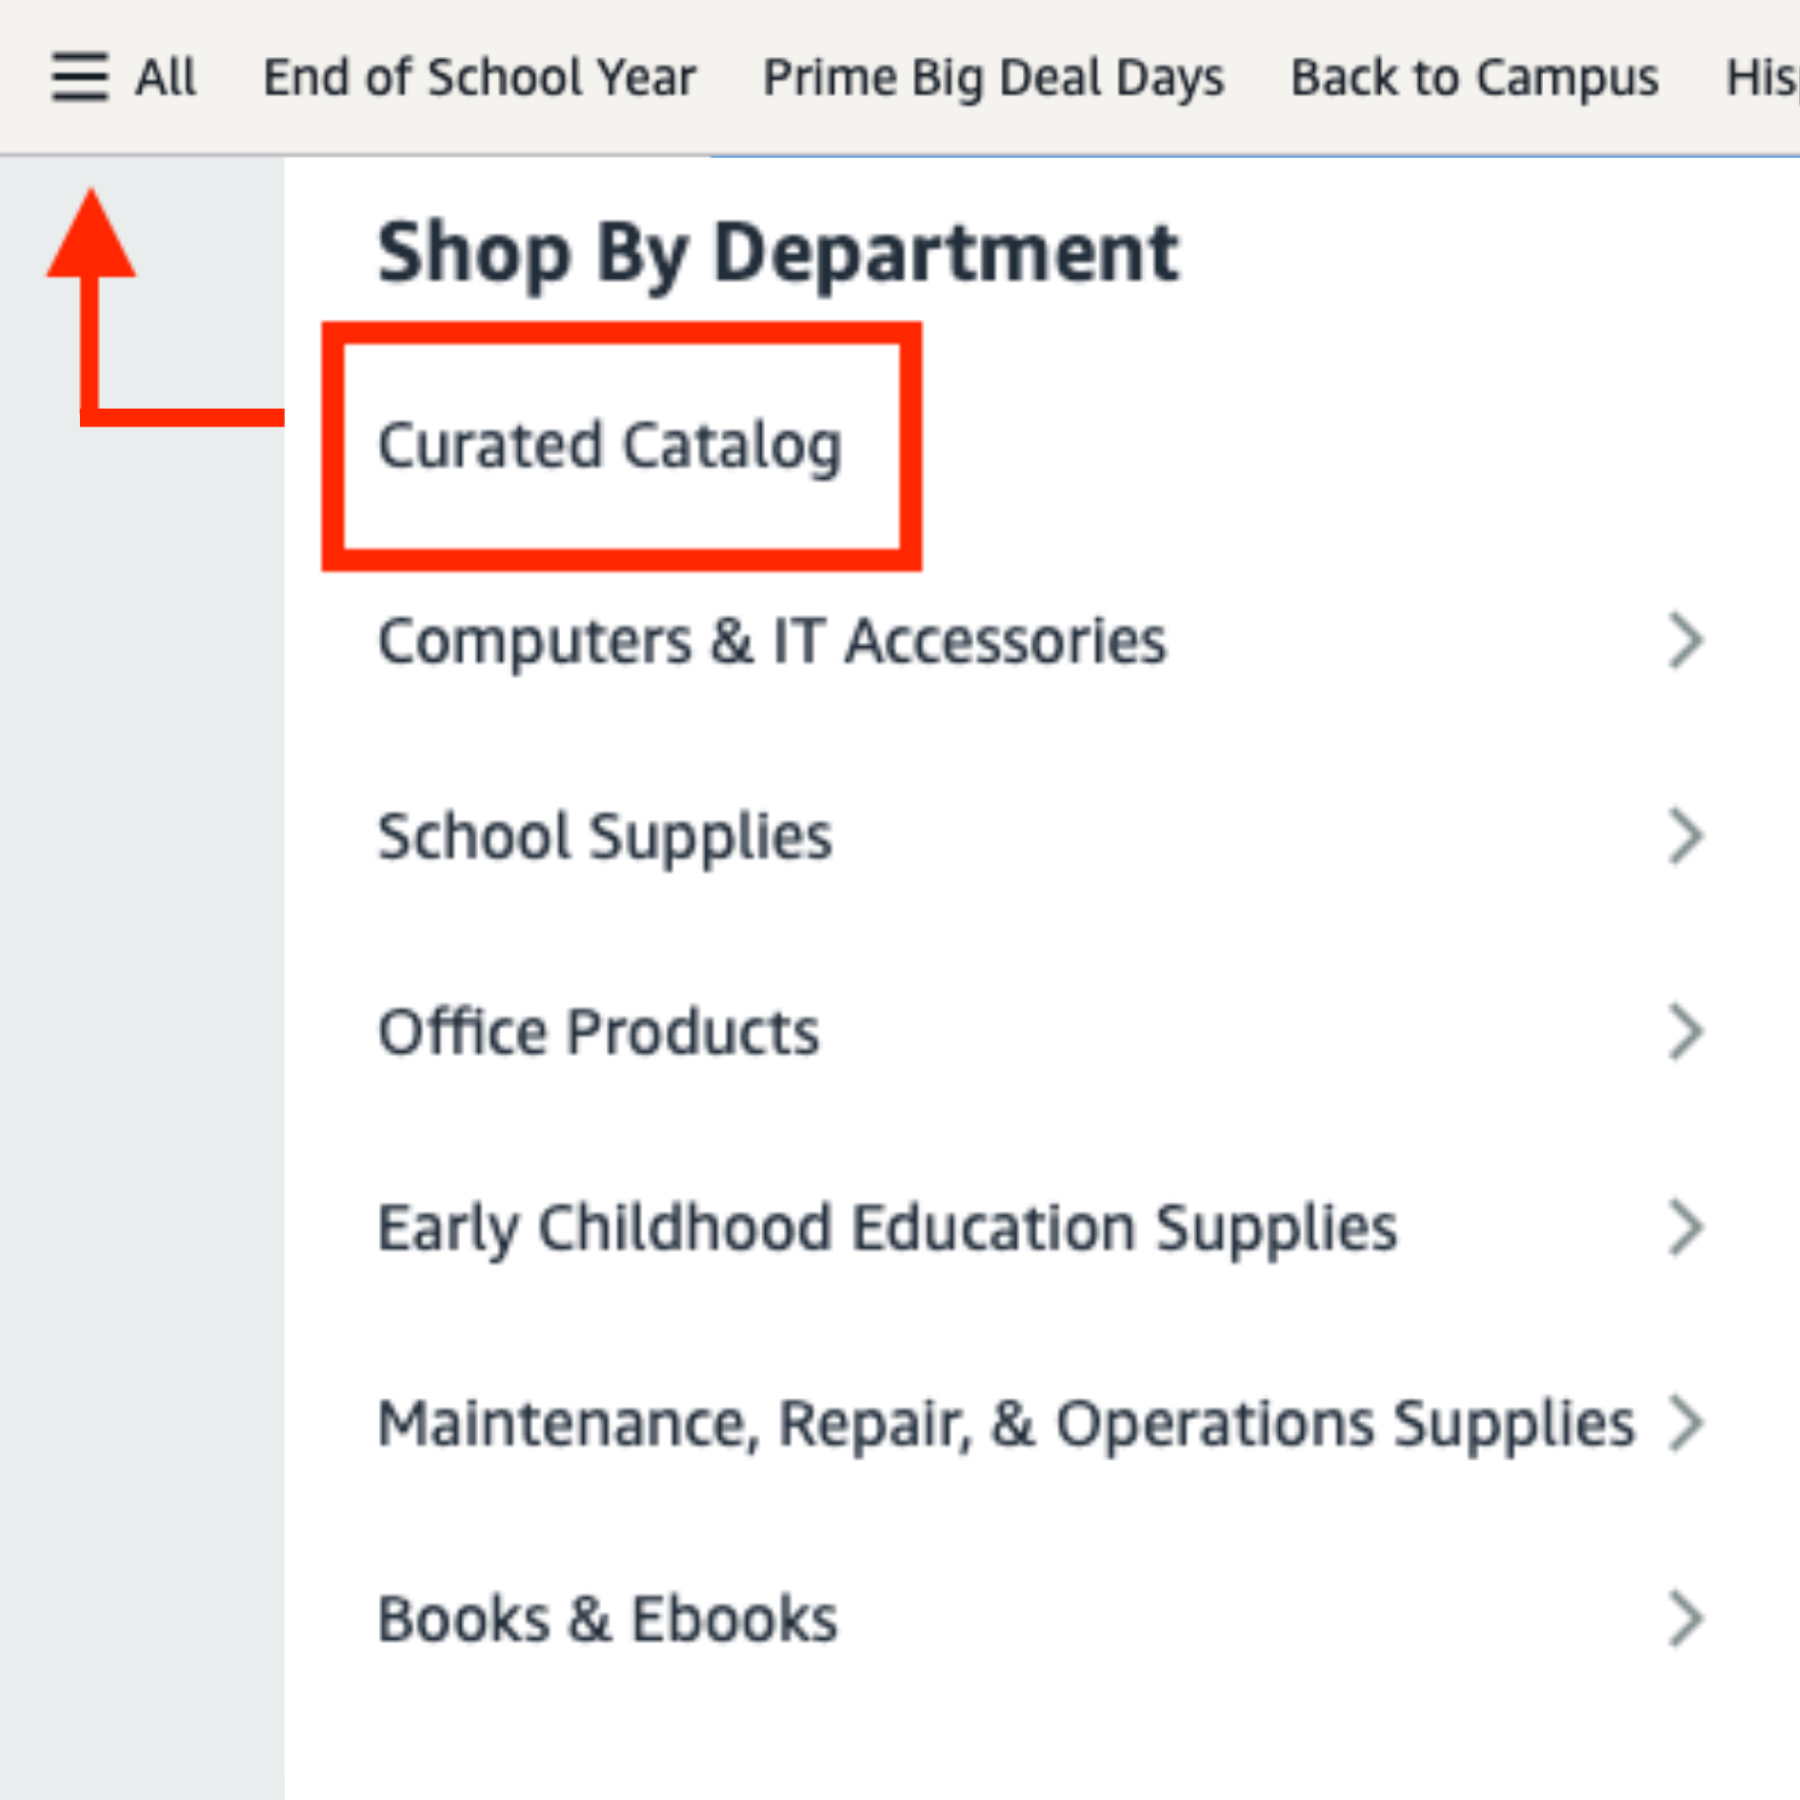Open End of School Year tab

point(479,77)
